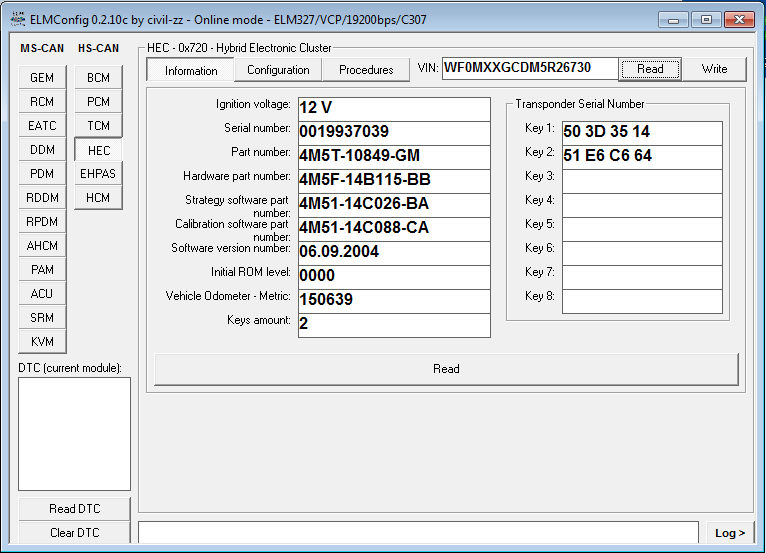The image size is (766, 553).
Task: Select the KVM module button
Action: tap(42, 342)
